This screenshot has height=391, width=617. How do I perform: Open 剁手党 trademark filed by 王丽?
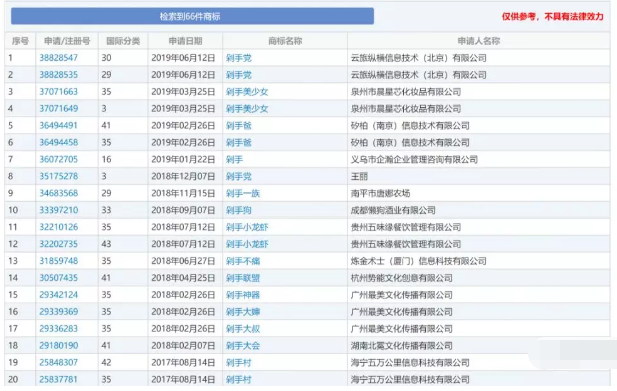(238, 176)
